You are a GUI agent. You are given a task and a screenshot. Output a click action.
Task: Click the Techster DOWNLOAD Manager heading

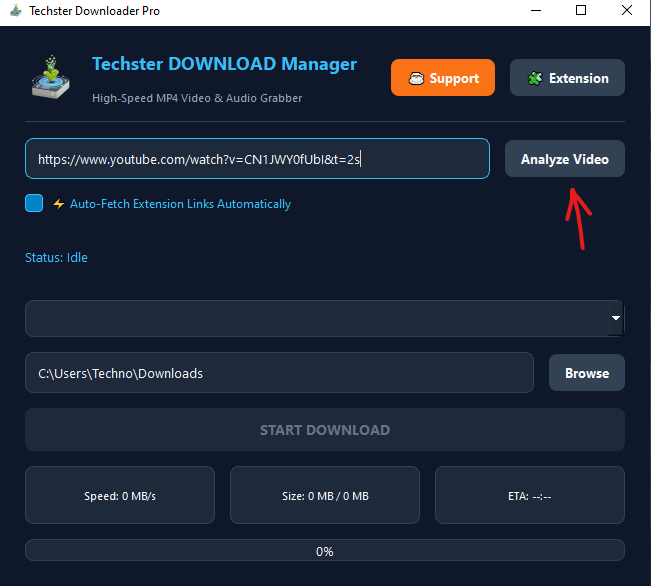point(224,64)
